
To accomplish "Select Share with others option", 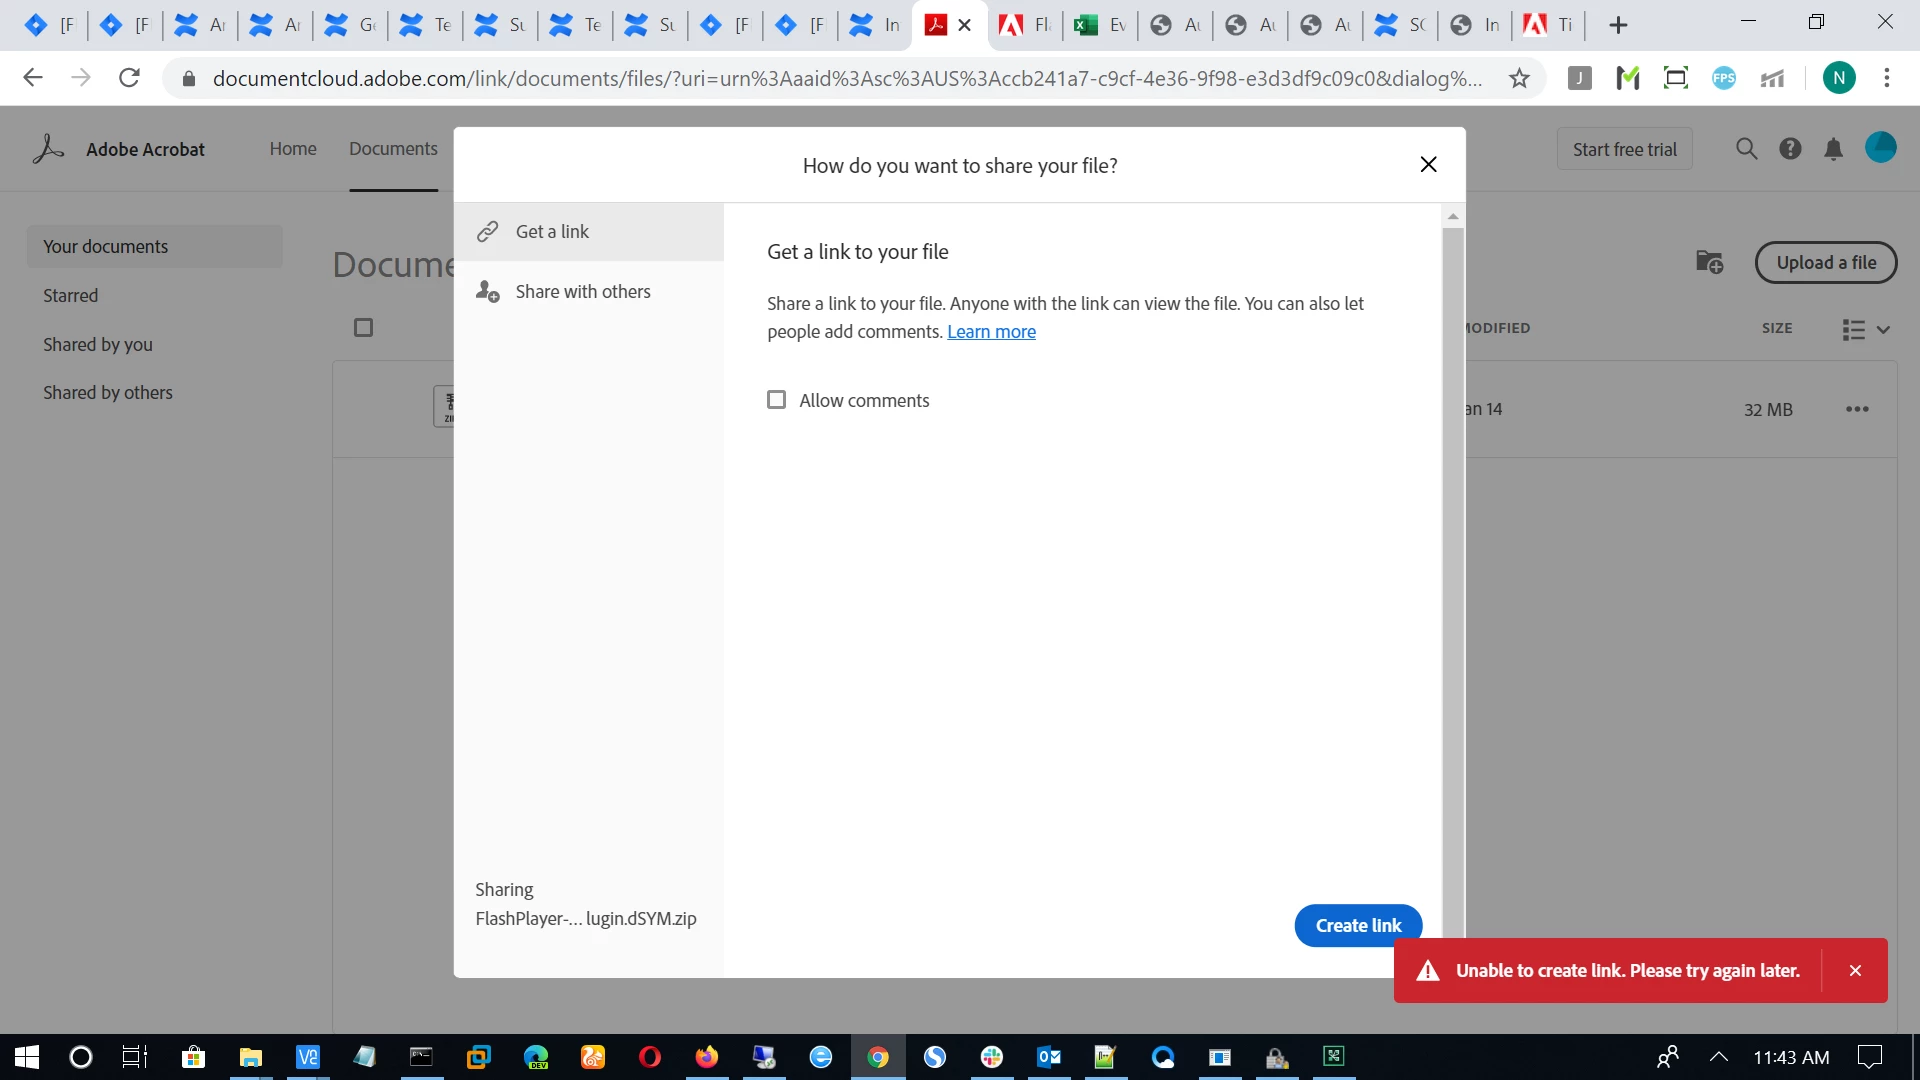I will pos(583,291).
